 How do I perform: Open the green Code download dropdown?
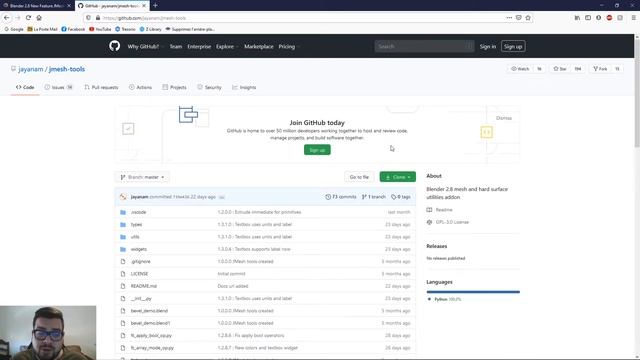coord(398,177)
